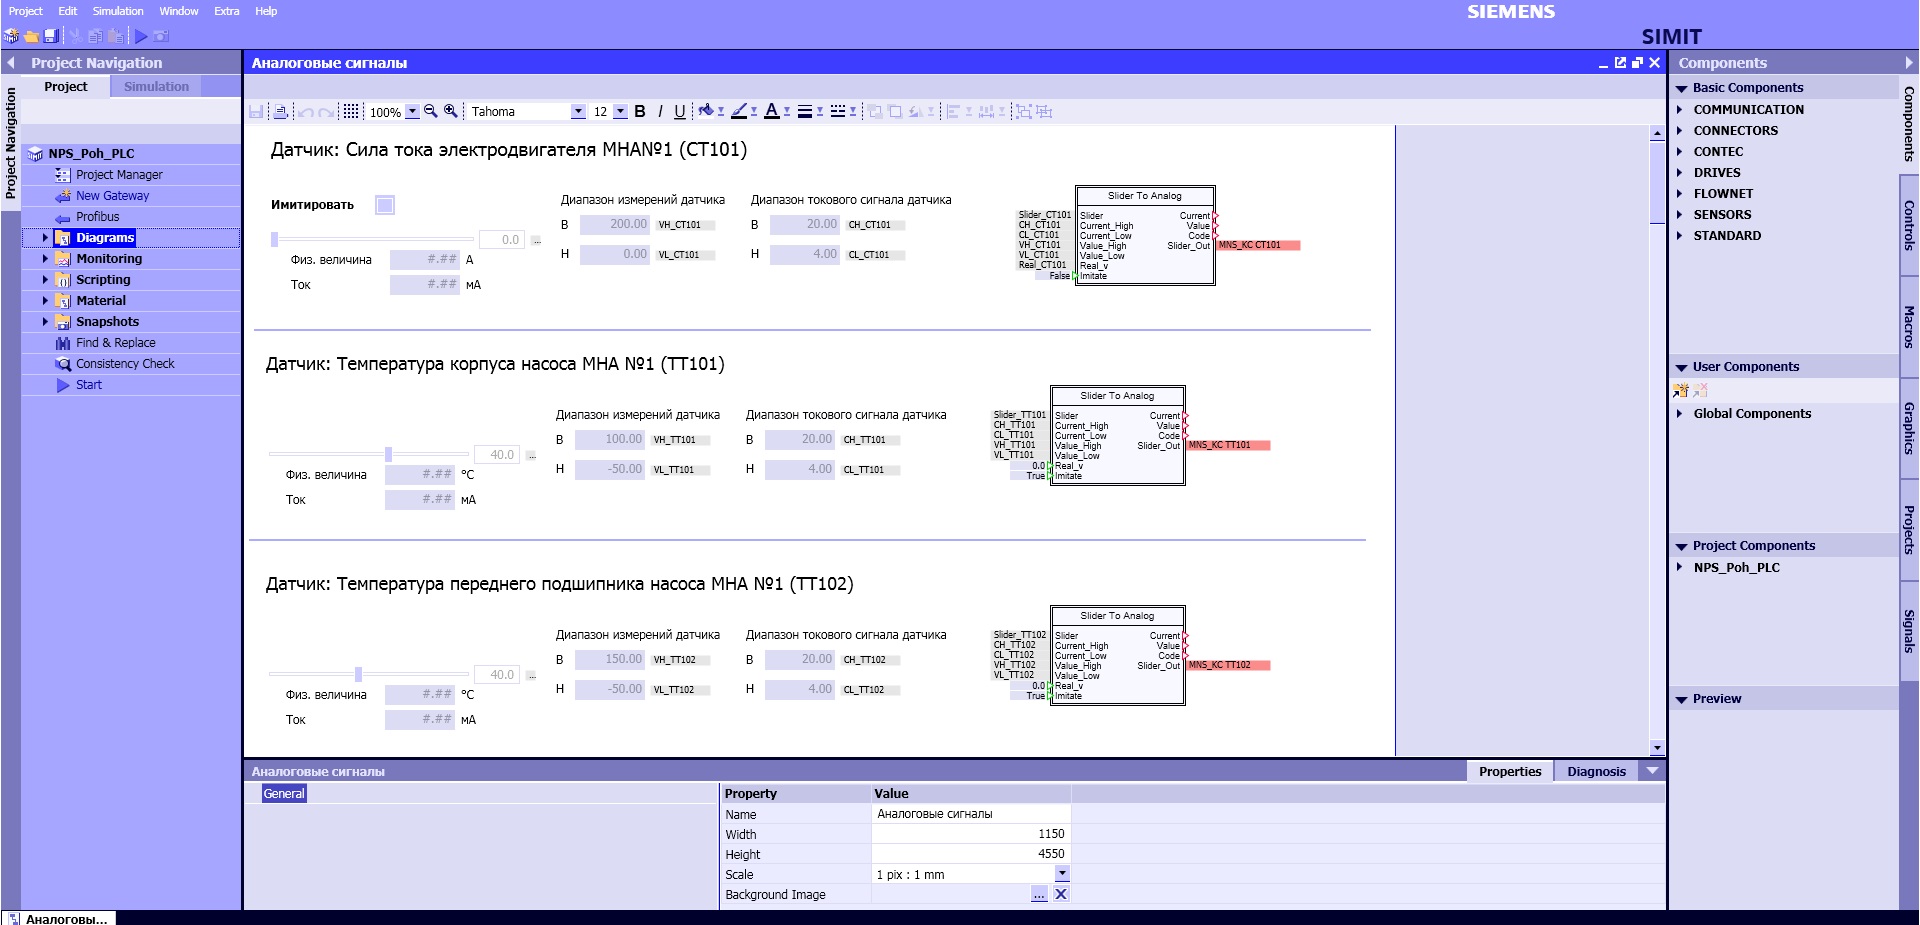Expand the Monitoring tree node

[45, 258]
